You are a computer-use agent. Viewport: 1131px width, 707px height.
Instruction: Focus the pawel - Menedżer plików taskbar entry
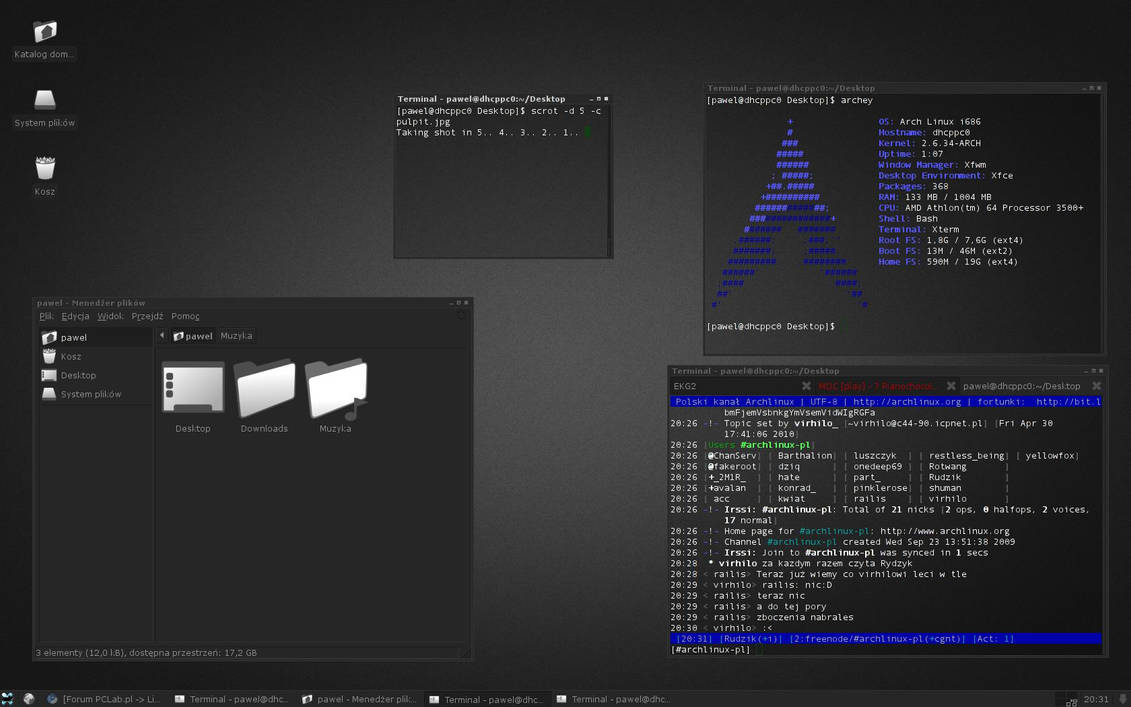tap(360, 698)
